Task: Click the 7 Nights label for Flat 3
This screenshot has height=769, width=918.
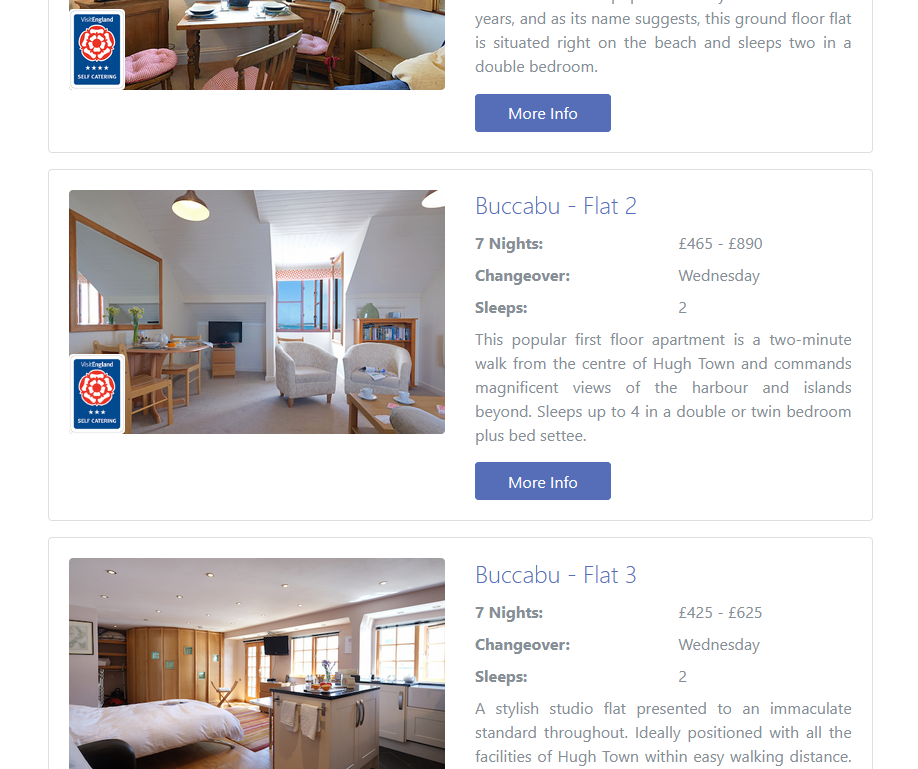Action: tap(509, 613)
